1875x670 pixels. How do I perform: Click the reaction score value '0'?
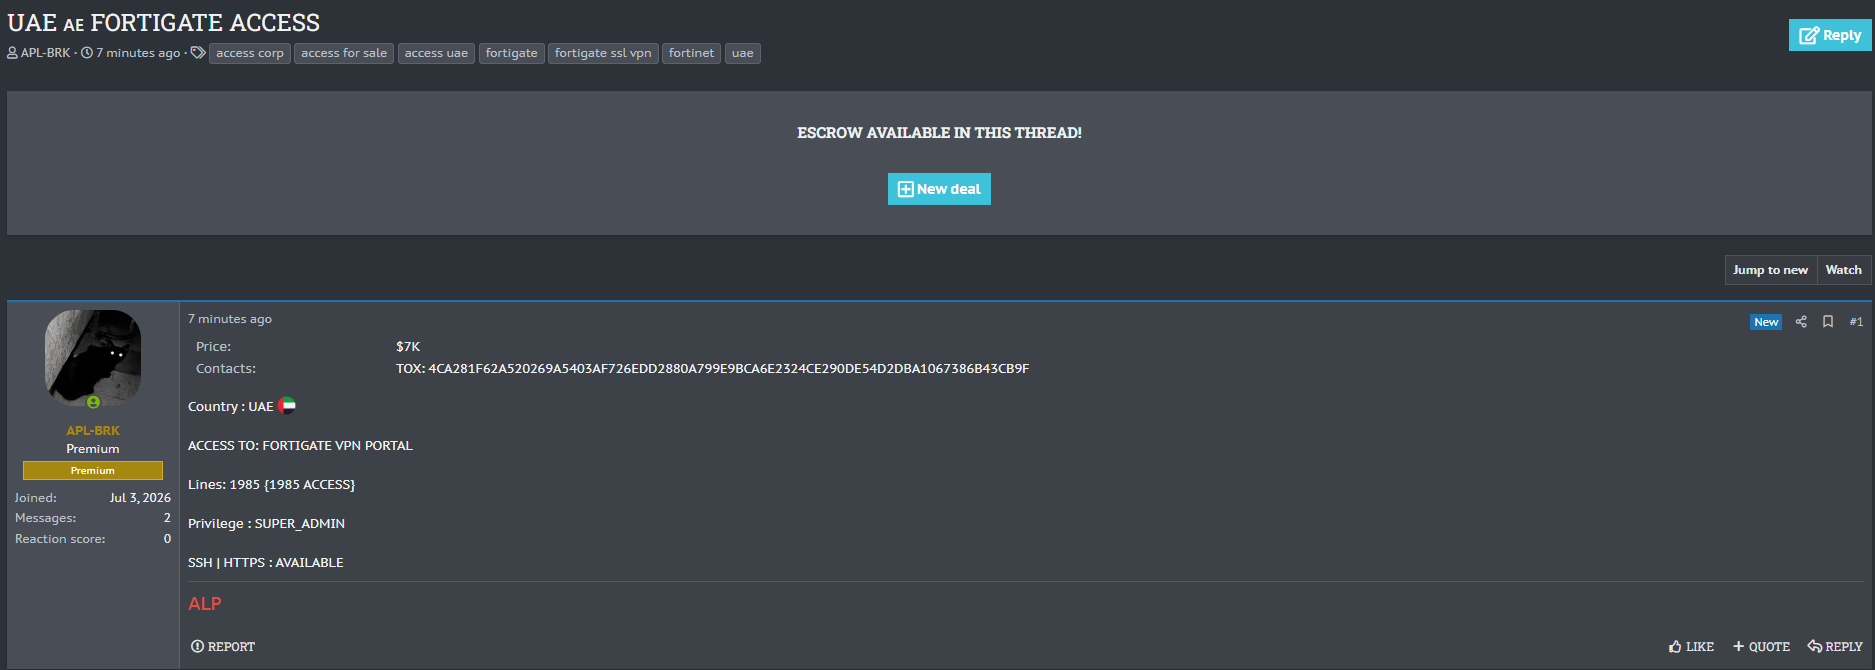[x=167, y=539]
